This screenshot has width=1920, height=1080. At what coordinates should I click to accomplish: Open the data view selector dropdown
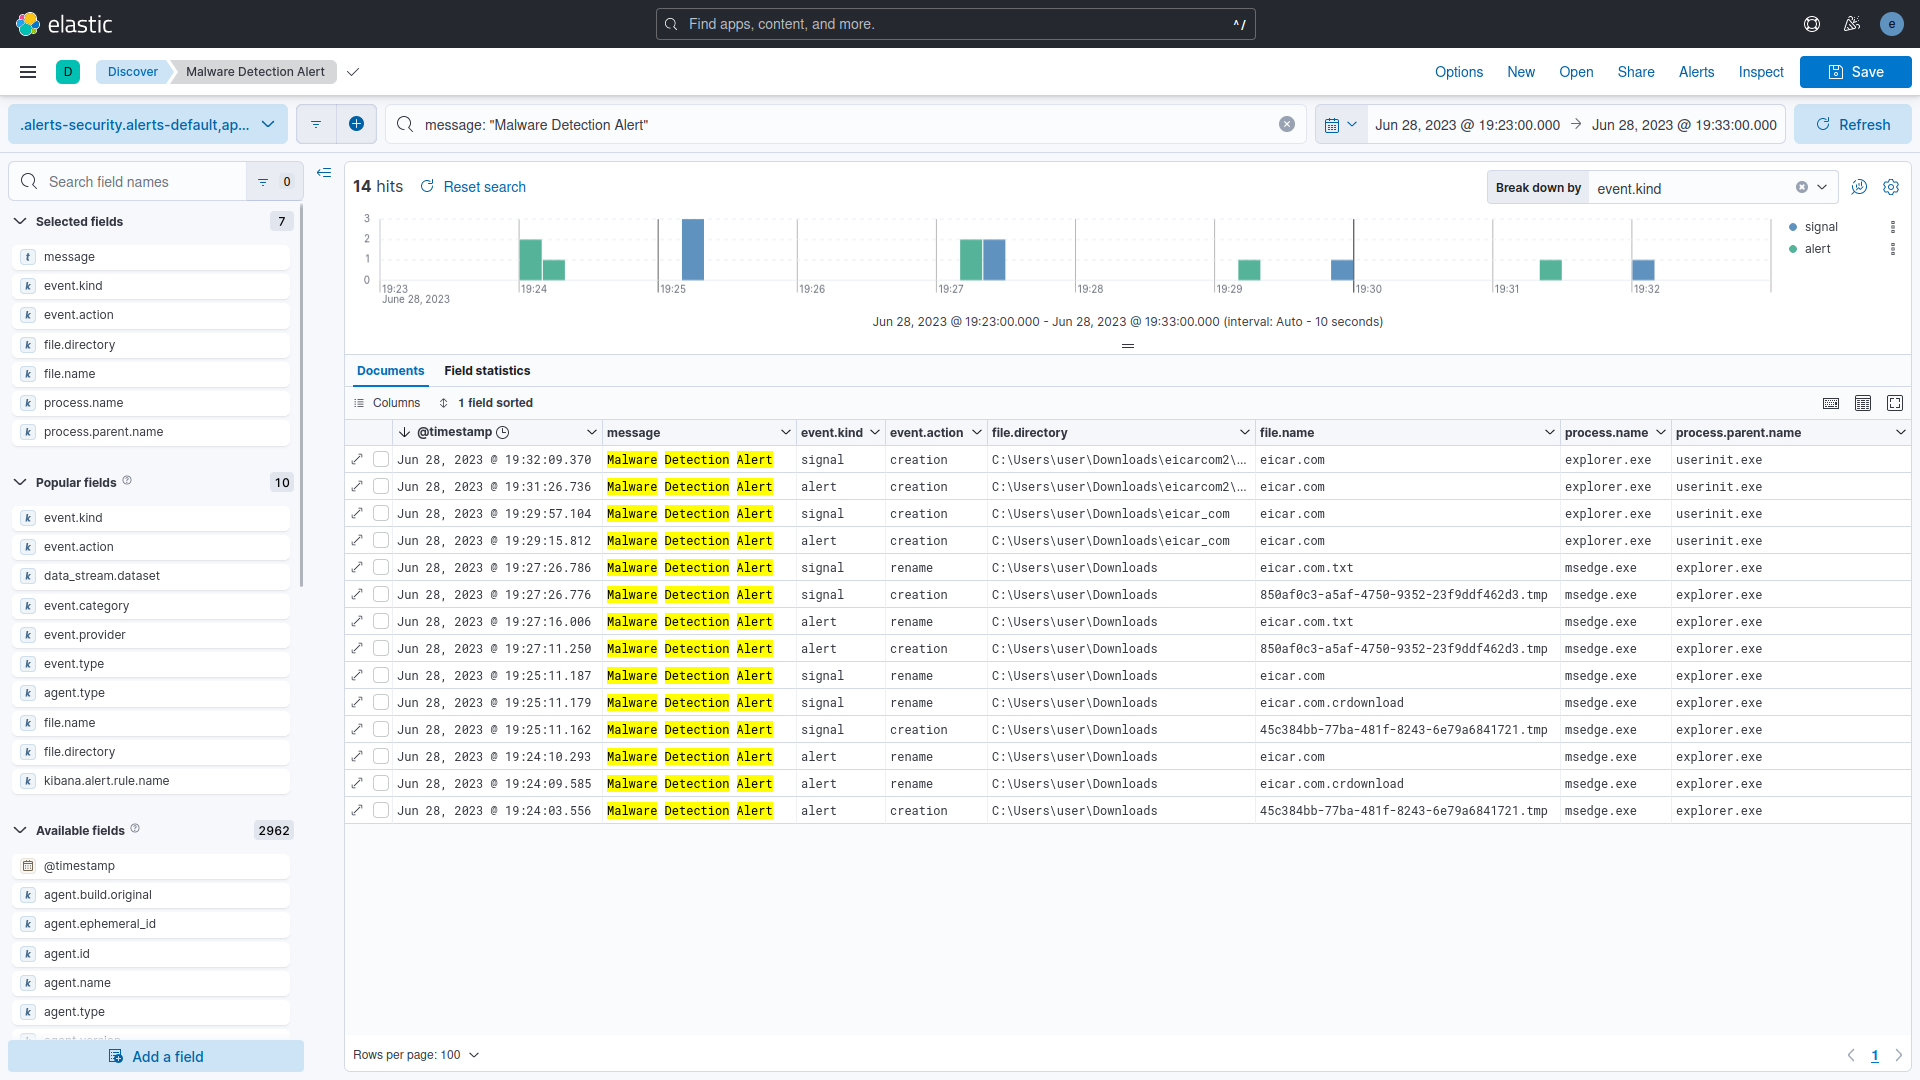pos(148,124)
